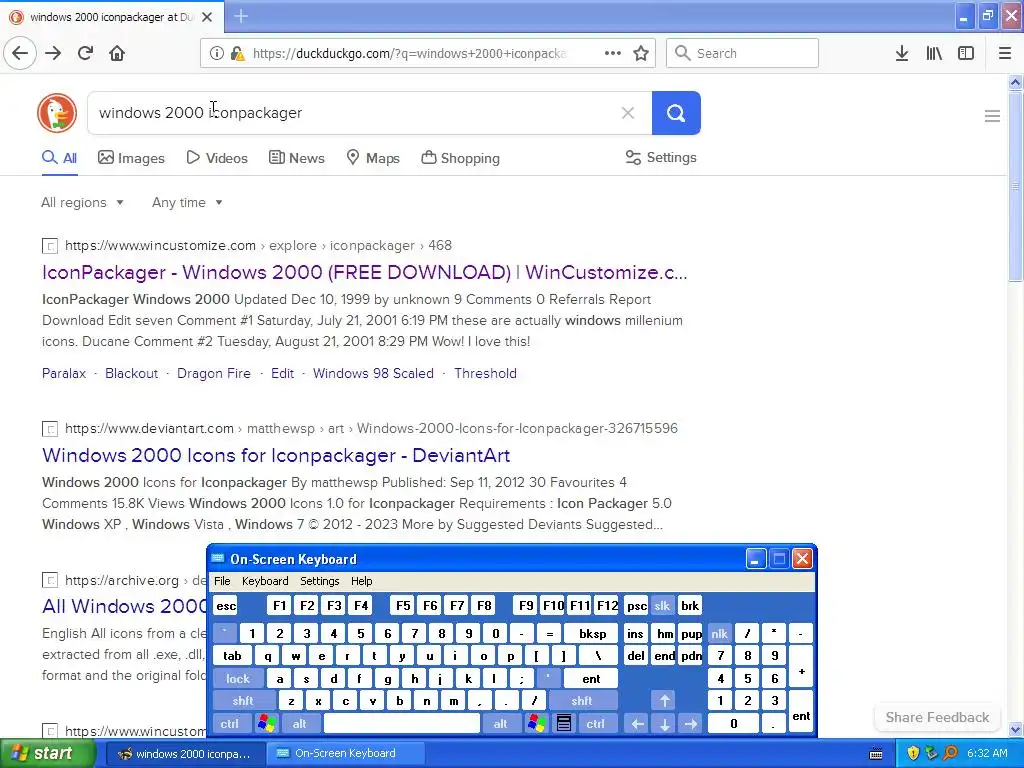1024x768 pixels.
Task: Click the left Windows key on On-Screen Keyboard
Action: click(266, 724)
